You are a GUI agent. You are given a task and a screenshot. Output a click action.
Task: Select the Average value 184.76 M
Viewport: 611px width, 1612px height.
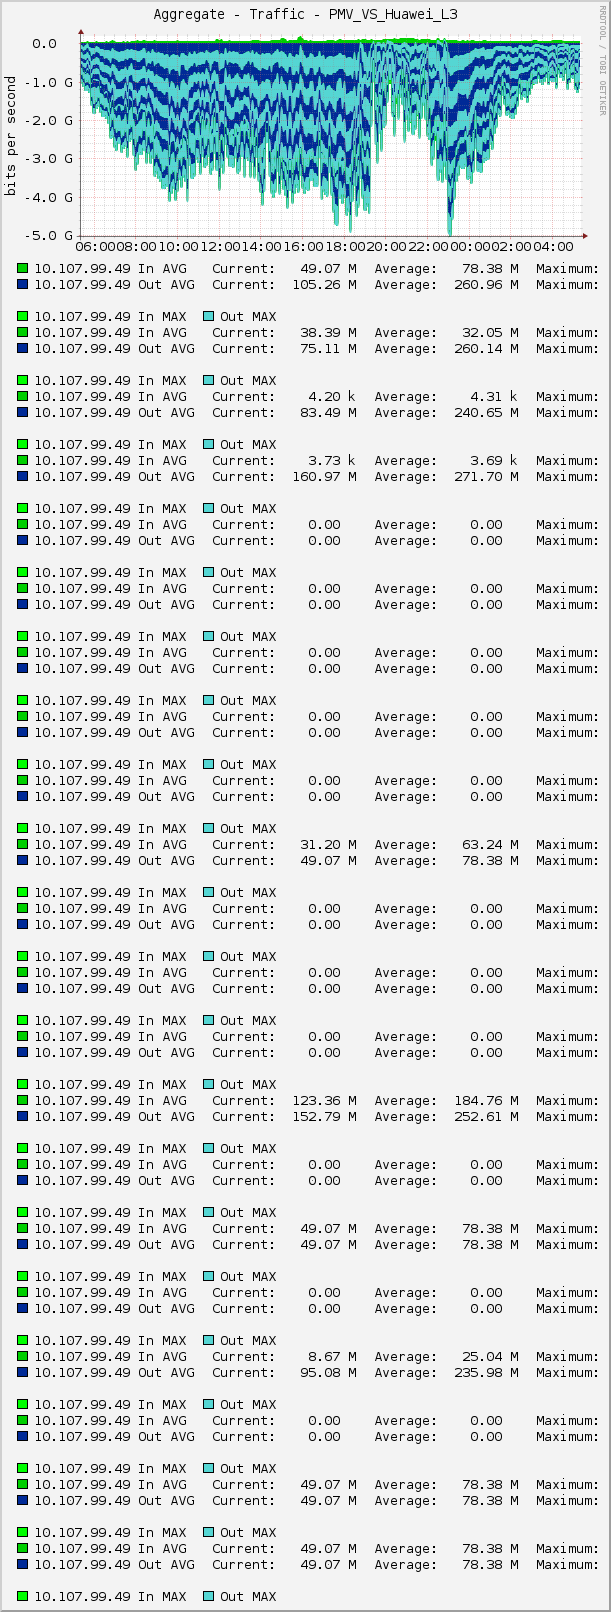(486, 1101)
